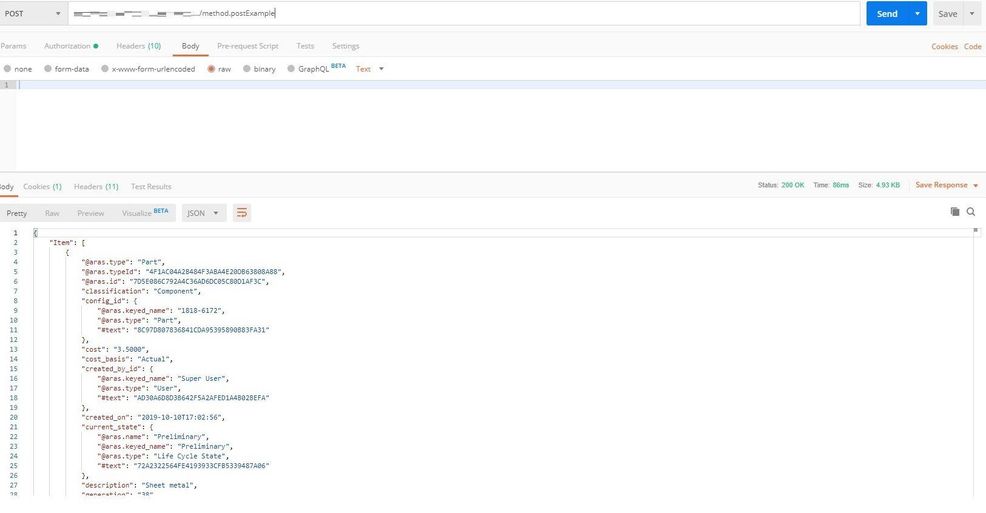Screen dimensions: 986x513
Task: Choose the x-www-form-urlencoded body option
Action: 116,69
